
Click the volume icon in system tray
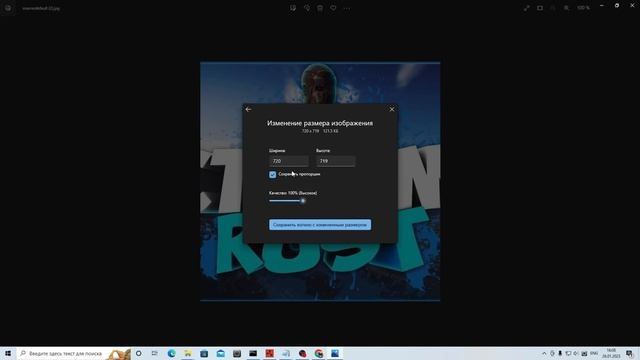click(x=576, y=353)
